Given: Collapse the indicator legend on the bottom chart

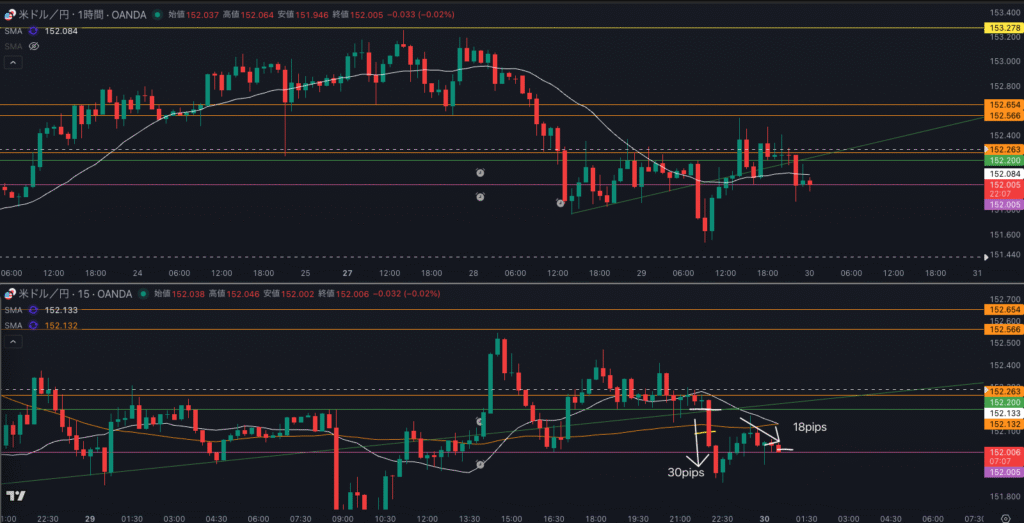Looking at the screenshot, I should [13, 341].
